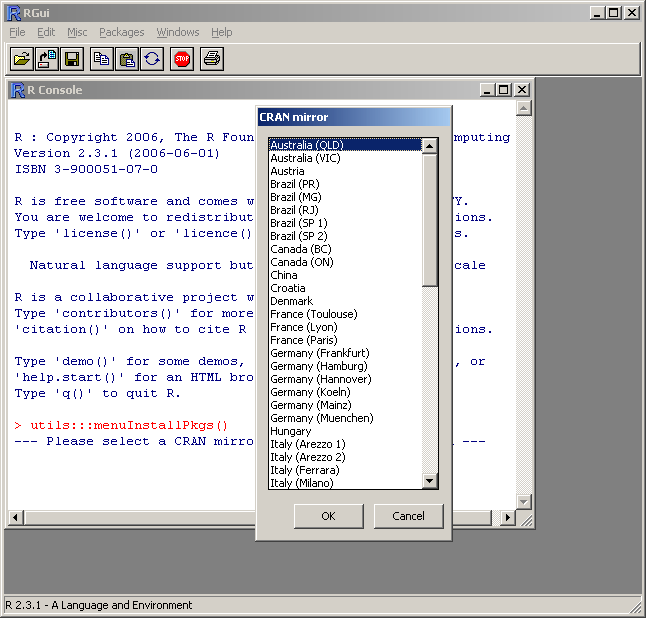
Task: Select Italy (Milano) mirror
Action: click(x=345, y=483)
